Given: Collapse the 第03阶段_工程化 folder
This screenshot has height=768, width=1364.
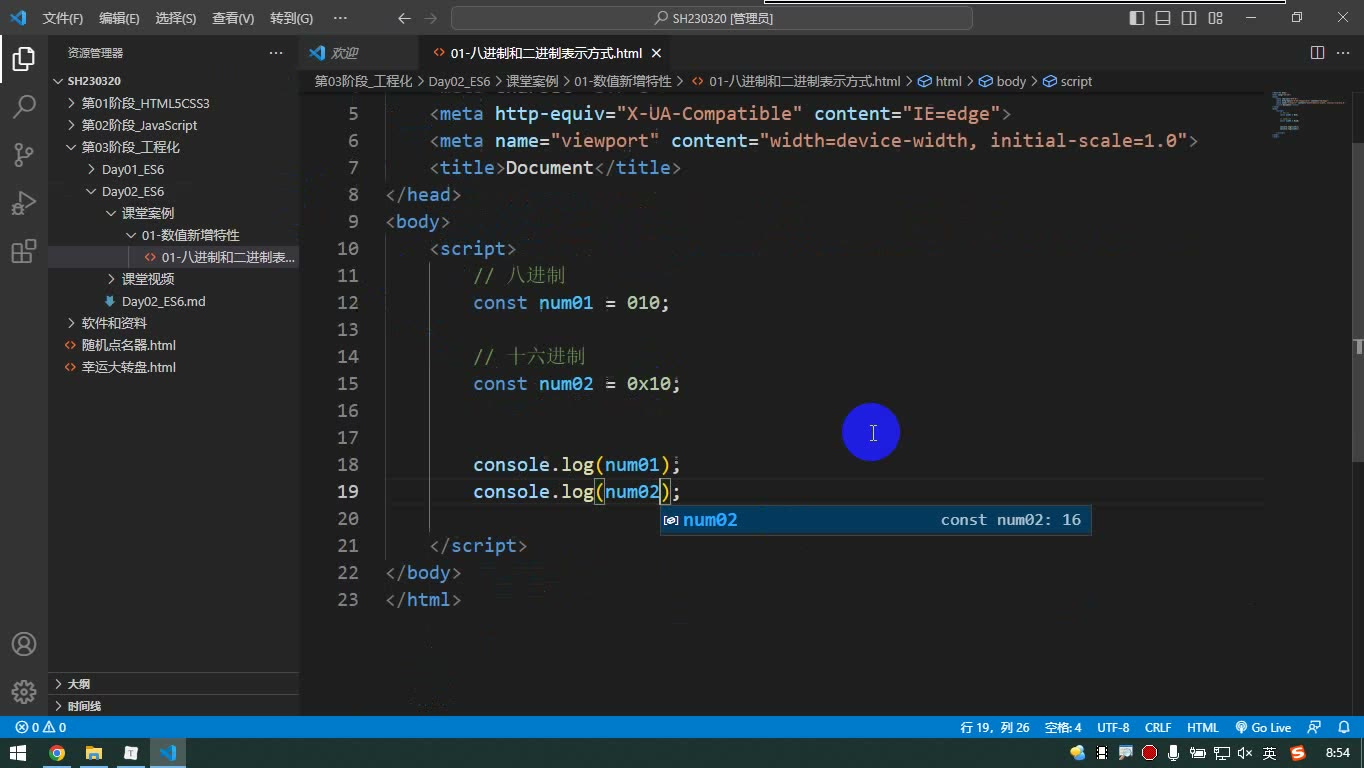Looking at the screenshot, I should click(x=174, y=147).
